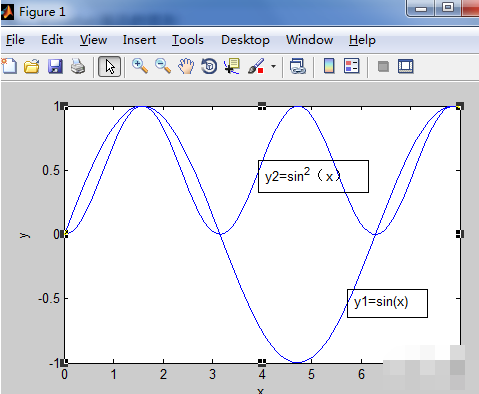Click the y-axis tick label -0.5
The width and height of the screenshot is (479, 394).
49,298
